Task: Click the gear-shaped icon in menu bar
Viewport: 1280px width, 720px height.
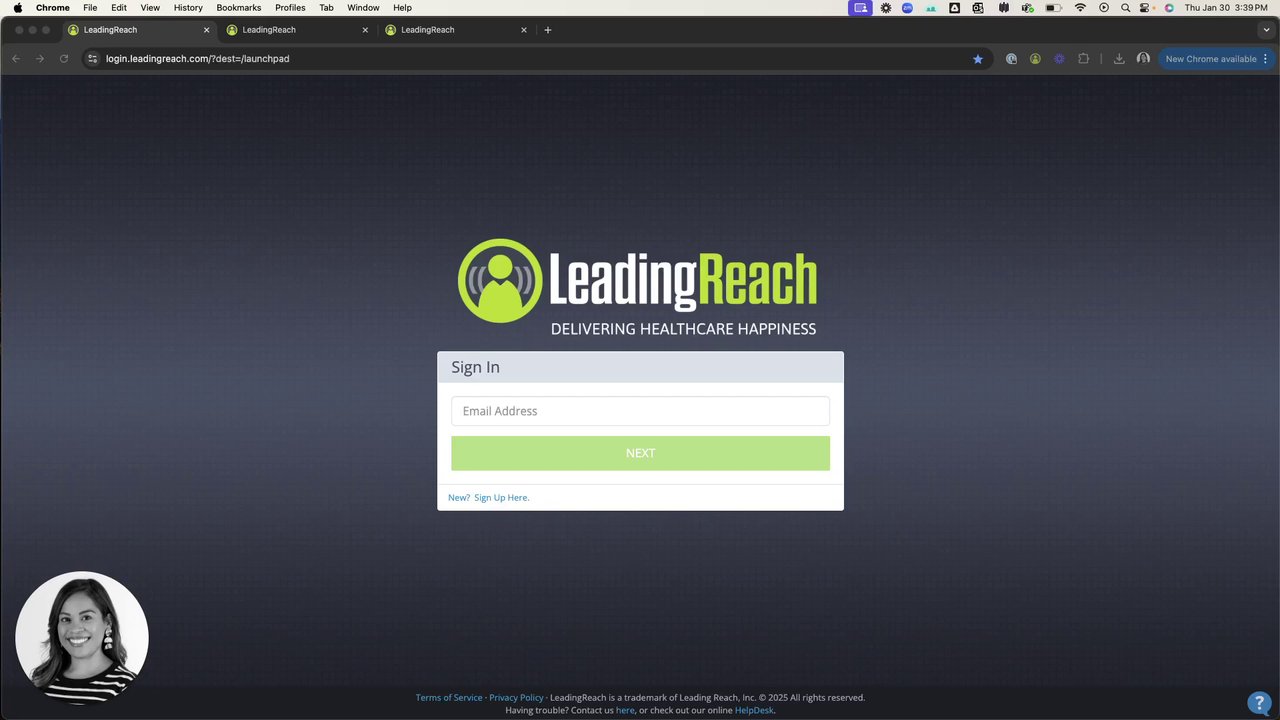Action: [886, 8]
